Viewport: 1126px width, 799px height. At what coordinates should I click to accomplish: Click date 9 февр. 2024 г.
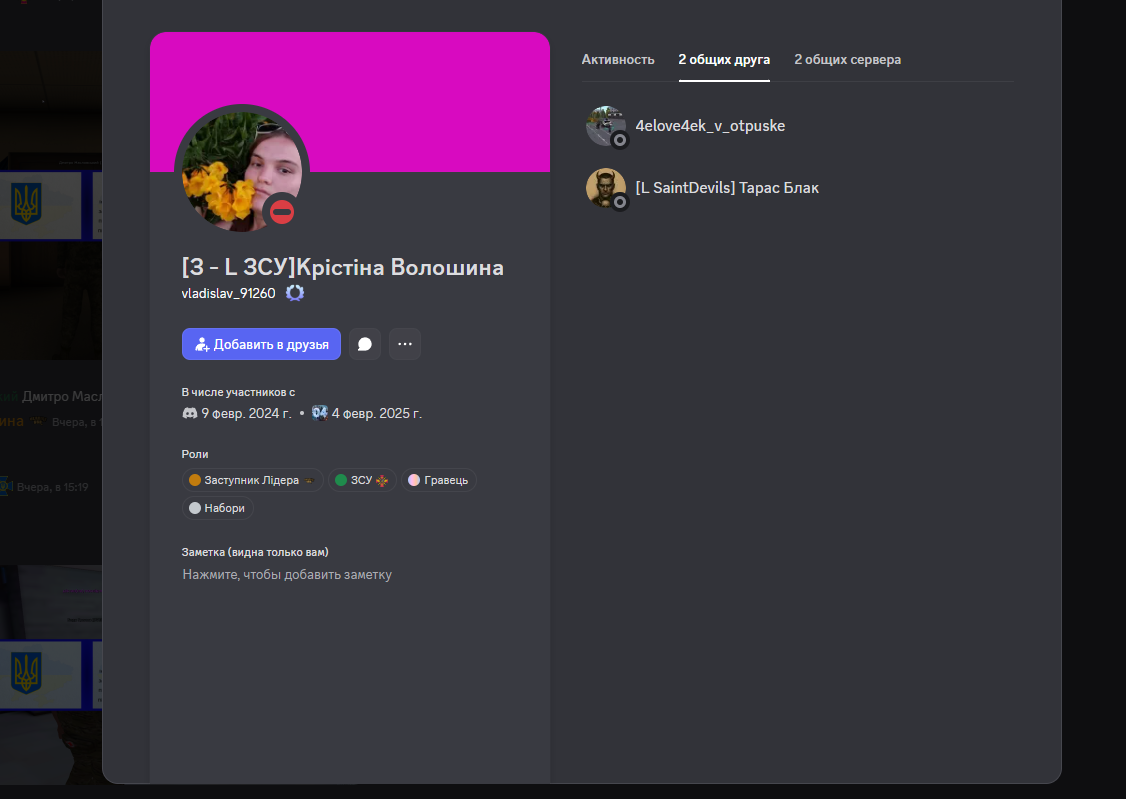click(x=246, y=413)
